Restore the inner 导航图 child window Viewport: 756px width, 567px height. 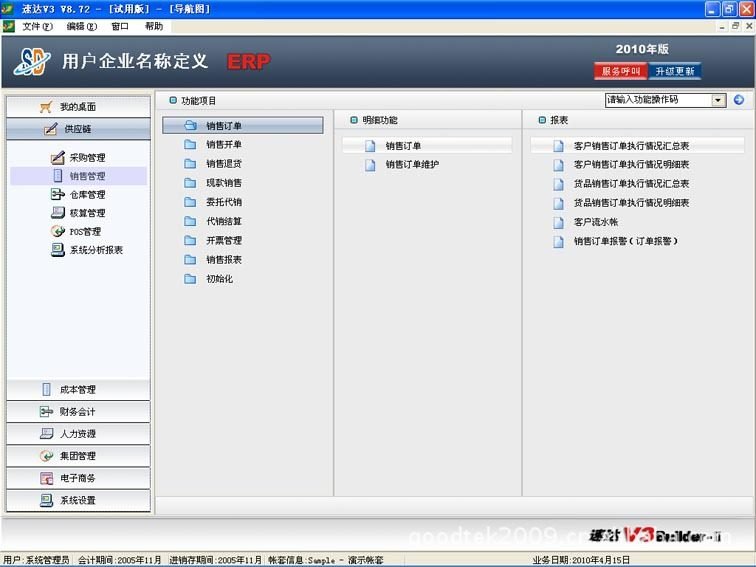pos(735,26)
